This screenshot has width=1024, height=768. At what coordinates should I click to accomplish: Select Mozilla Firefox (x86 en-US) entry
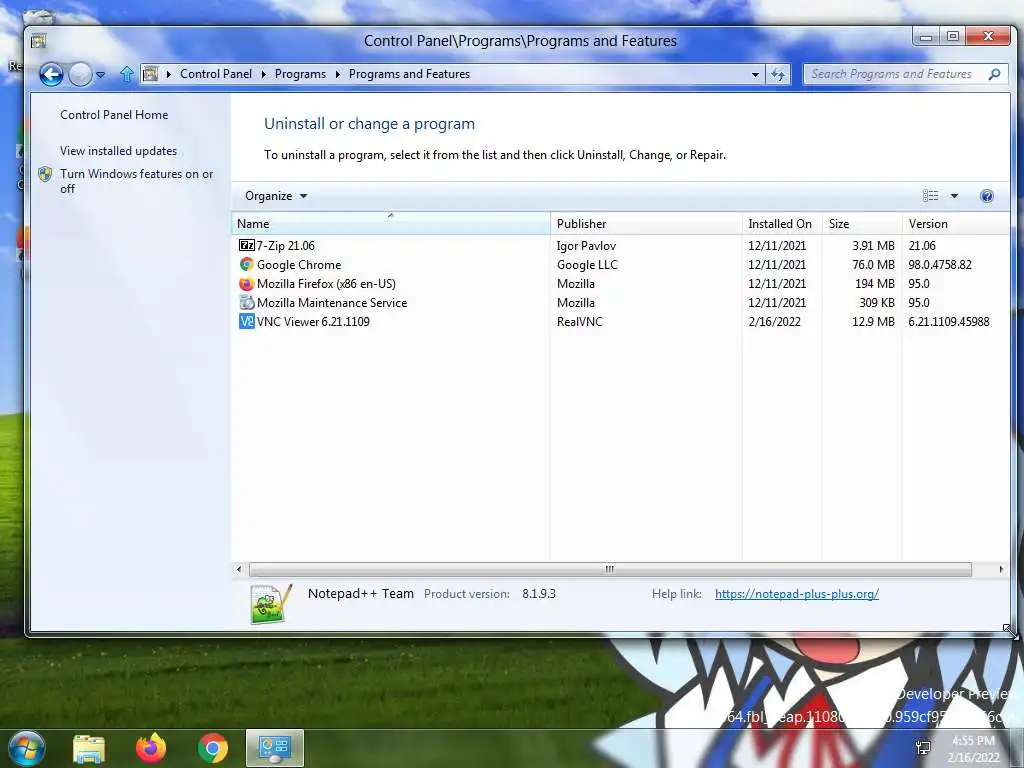pos(327,283)
